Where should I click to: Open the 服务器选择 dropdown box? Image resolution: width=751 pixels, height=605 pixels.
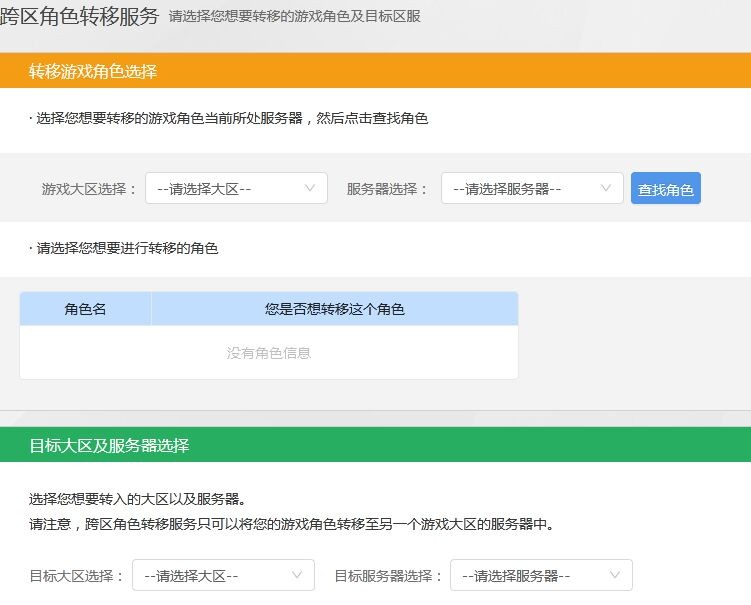(x=532, y=188)
